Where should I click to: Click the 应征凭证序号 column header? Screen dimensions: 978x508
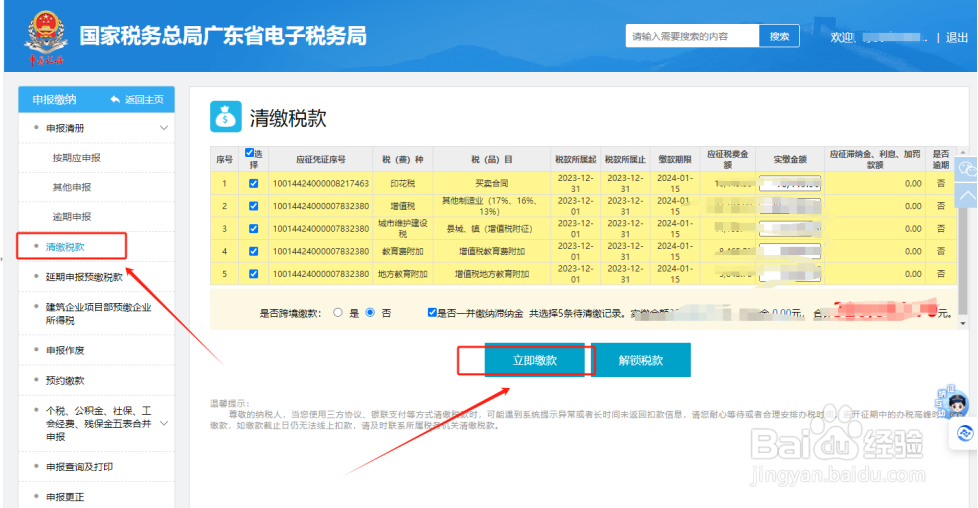coord(321,159)
